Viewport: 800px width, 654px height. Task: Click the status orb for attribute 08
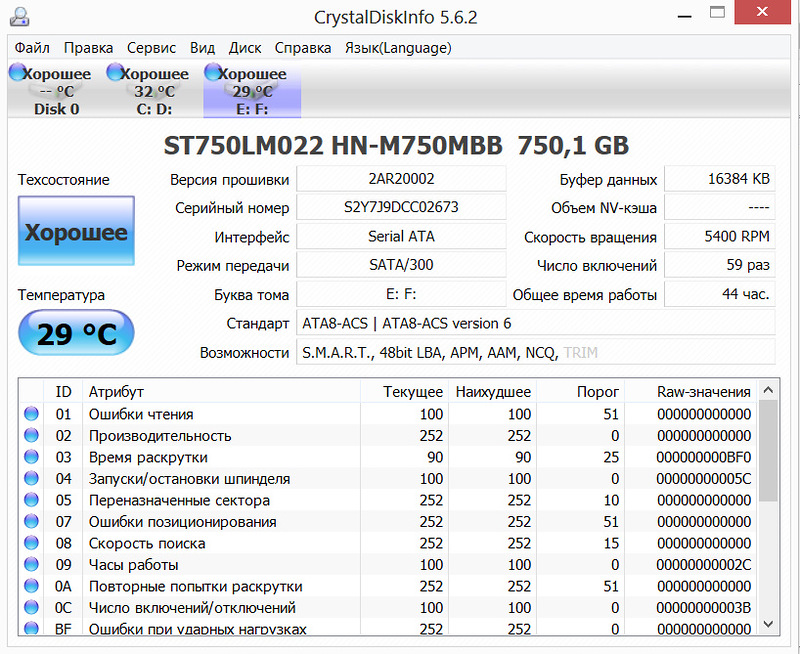click(32, 543)
